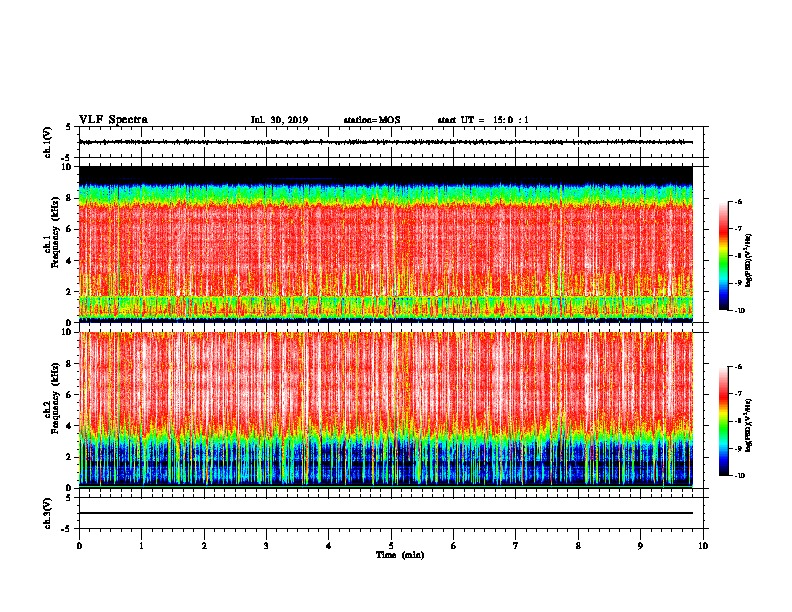Click the "Time (min)" x-axis label
The width and height of the screenshot is (792, 612).
point(400,555)
